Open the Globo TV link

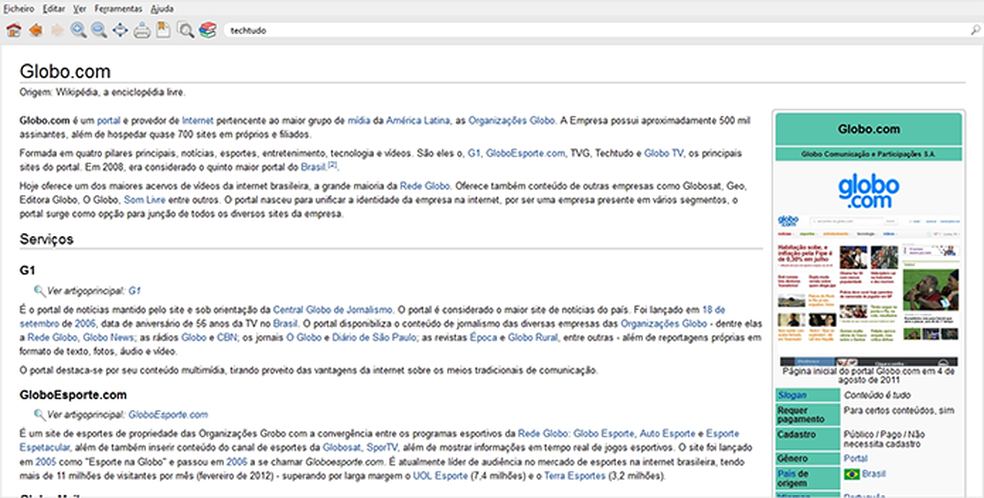(x=663, y=153)
